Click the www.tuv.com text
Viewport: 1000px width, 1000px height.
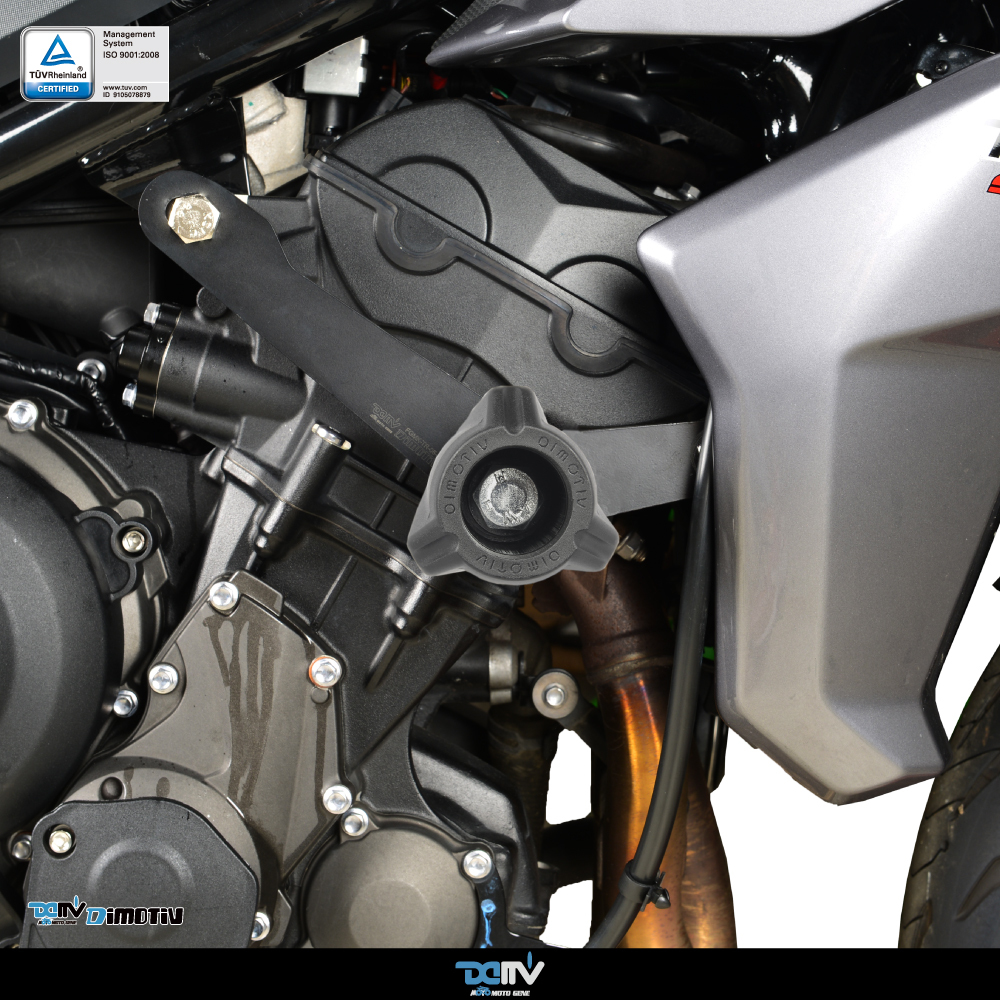[125, 87]
